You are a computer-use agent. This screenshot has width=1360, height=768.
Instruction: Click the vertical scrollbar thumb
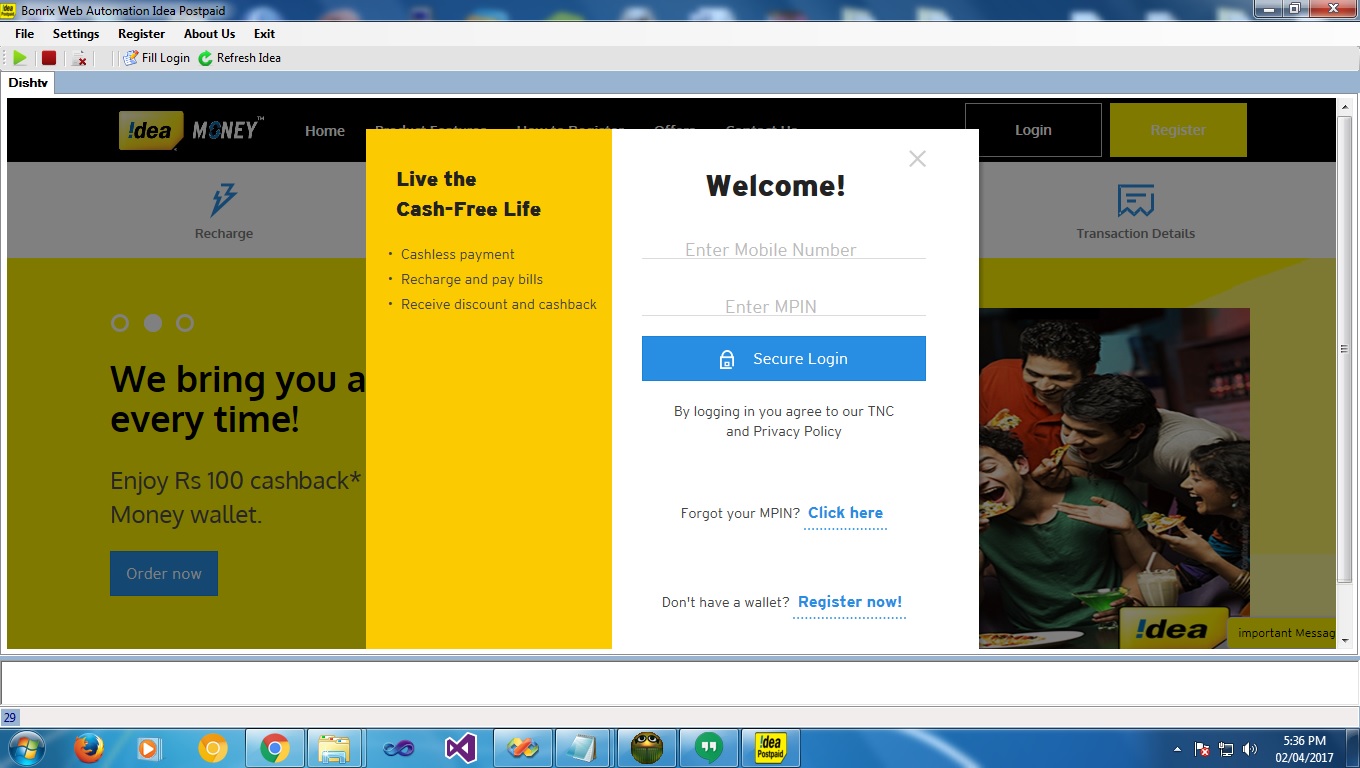click(1345, 349)
